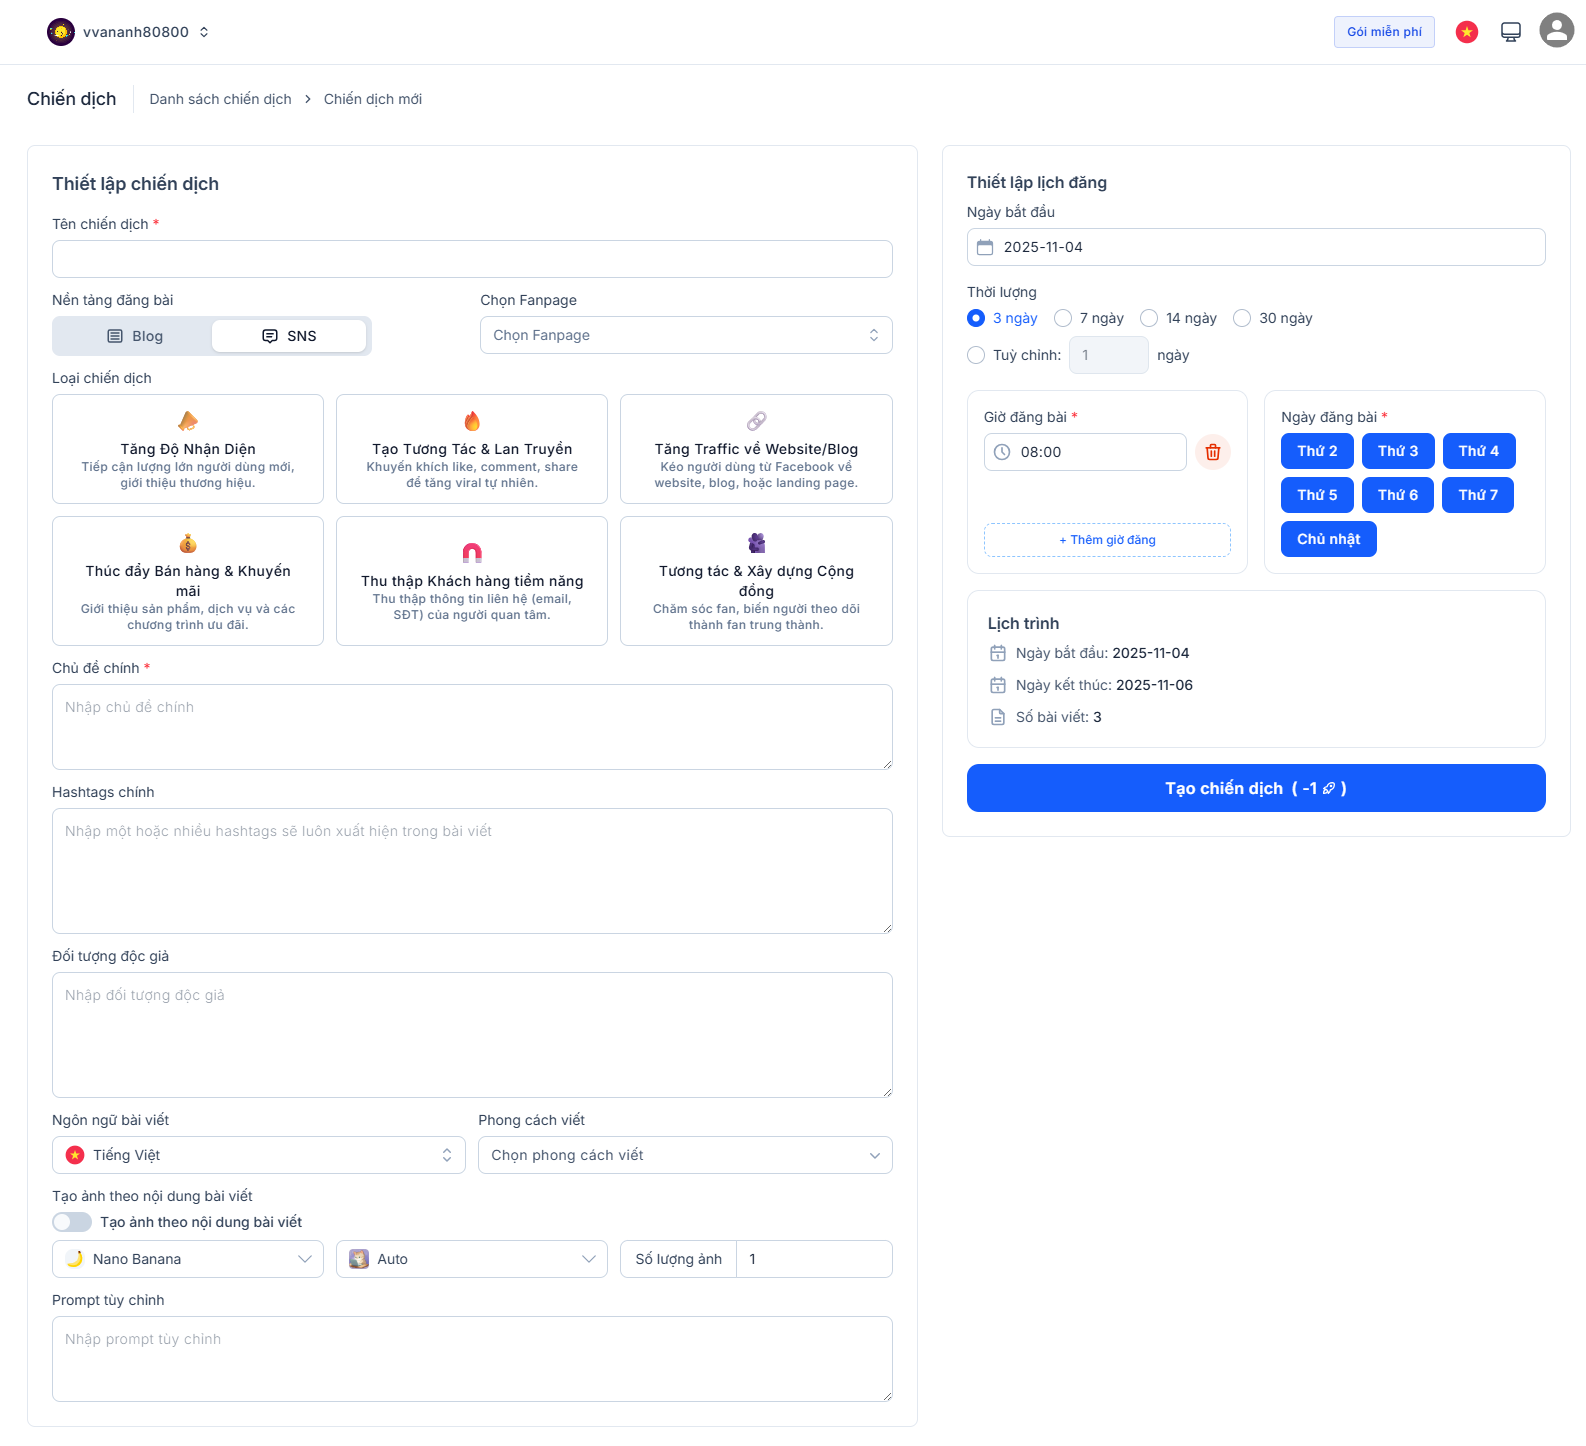Enable the Tạo ảnh theo nội dung toggle

[x=72, y=1222]
